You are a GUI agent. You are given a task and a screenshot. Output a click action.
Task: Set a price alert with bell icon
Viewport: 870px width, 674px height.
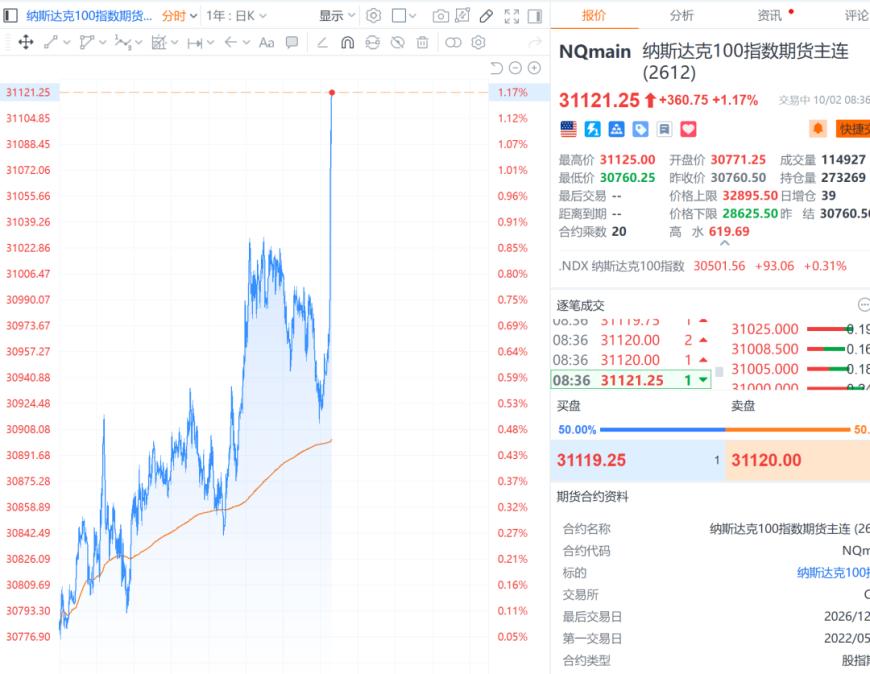pos(818,129)
